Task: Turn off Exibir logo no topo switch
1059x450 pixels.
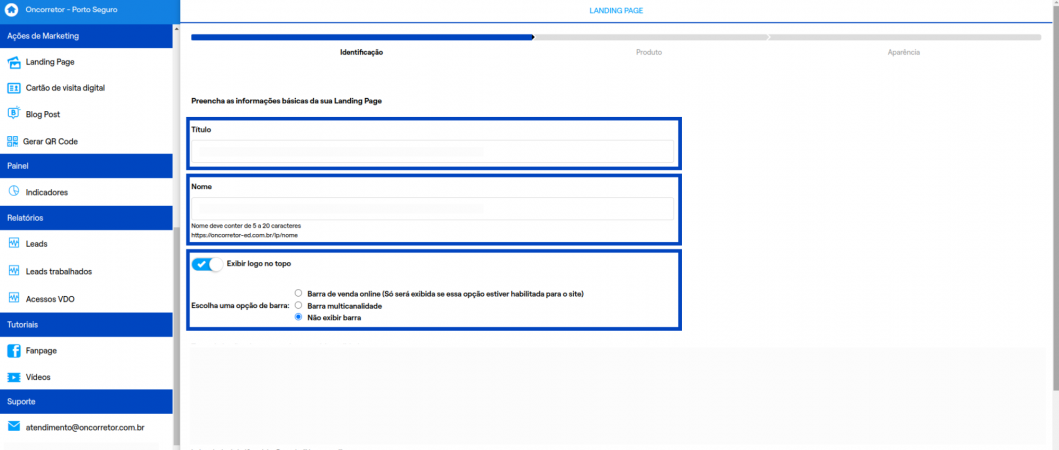Action: pos(207,264)
